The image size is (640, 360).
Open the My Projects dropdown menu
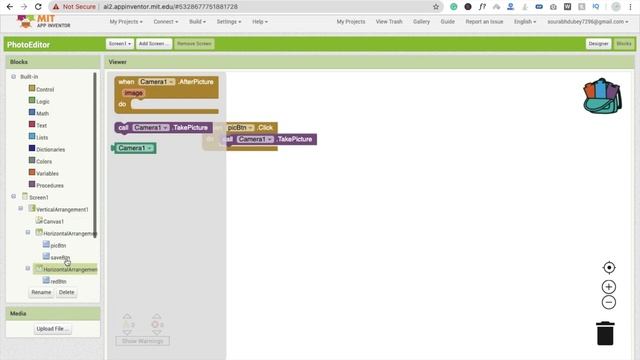(x=126, y=22)
